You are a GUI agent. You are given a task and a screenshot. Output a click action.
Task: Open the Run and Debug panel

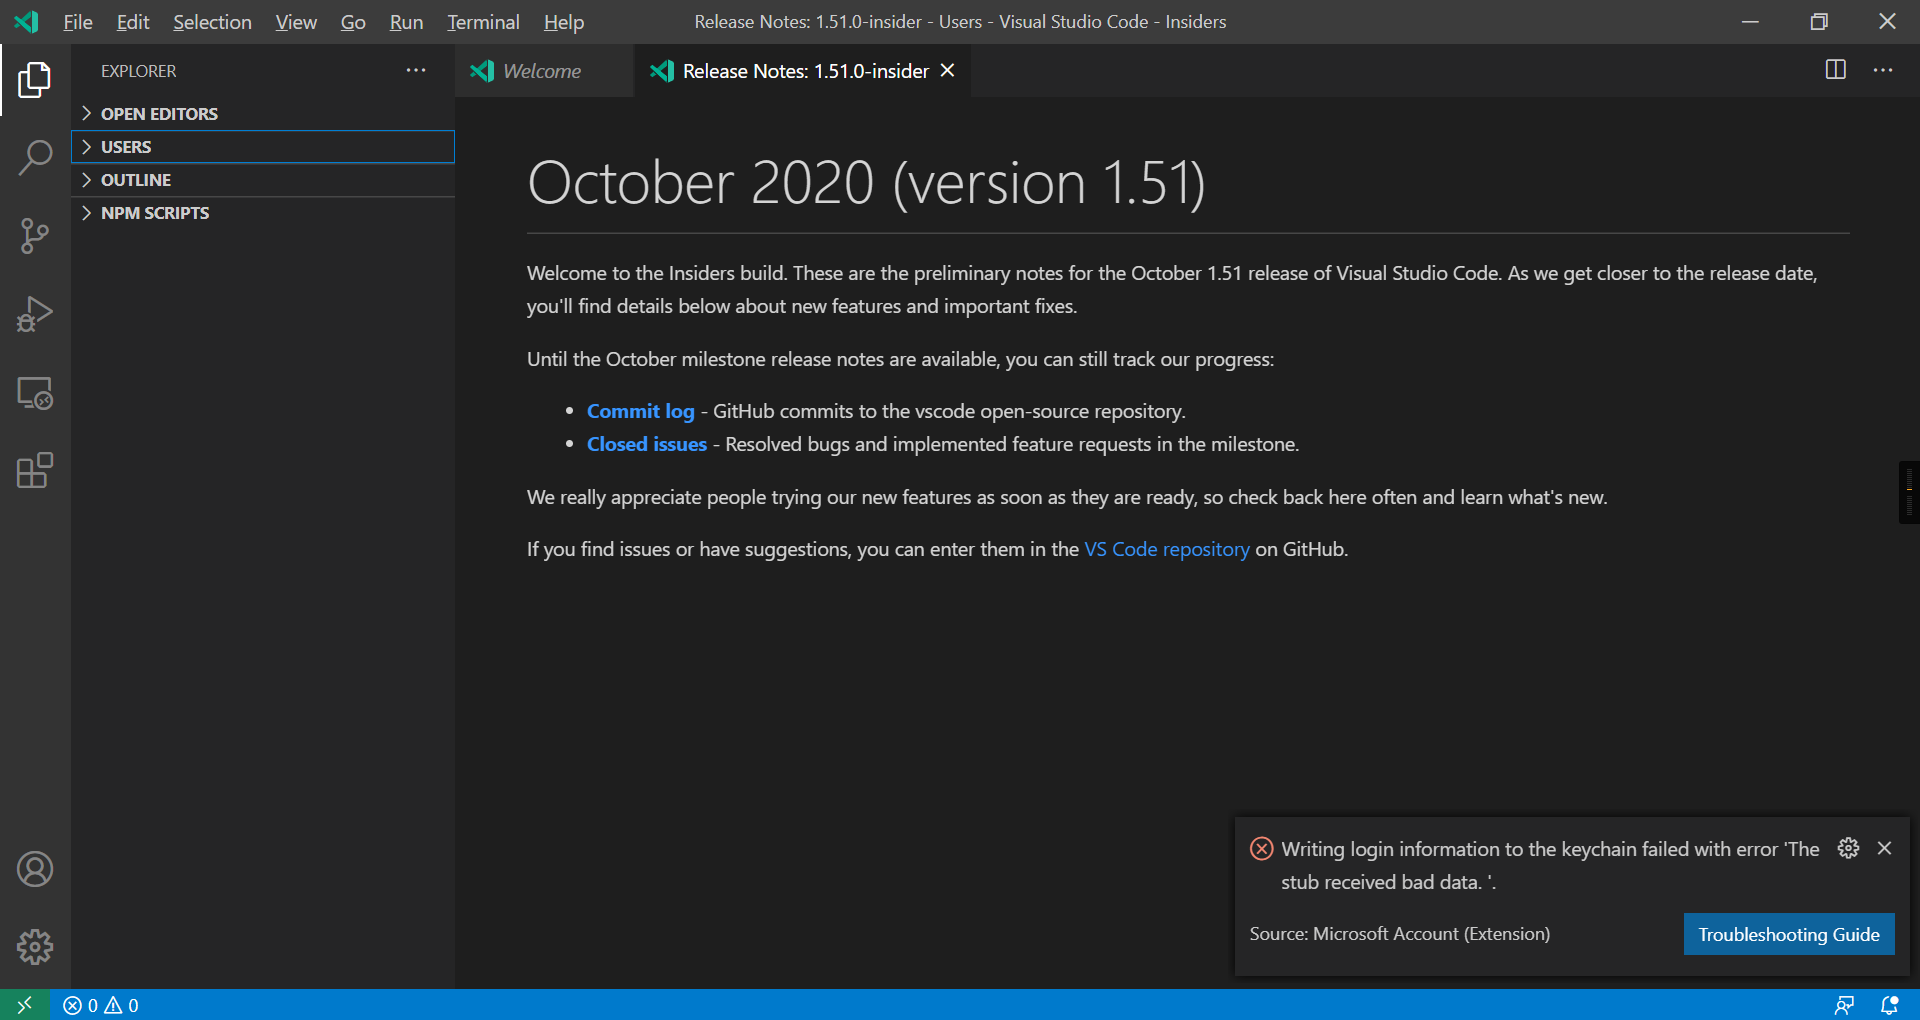coord(36,313)
